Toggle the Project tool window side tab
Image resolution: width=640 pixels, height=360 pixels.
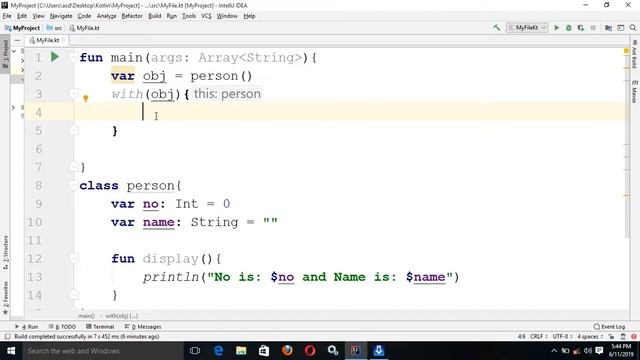tap(5, 54)
